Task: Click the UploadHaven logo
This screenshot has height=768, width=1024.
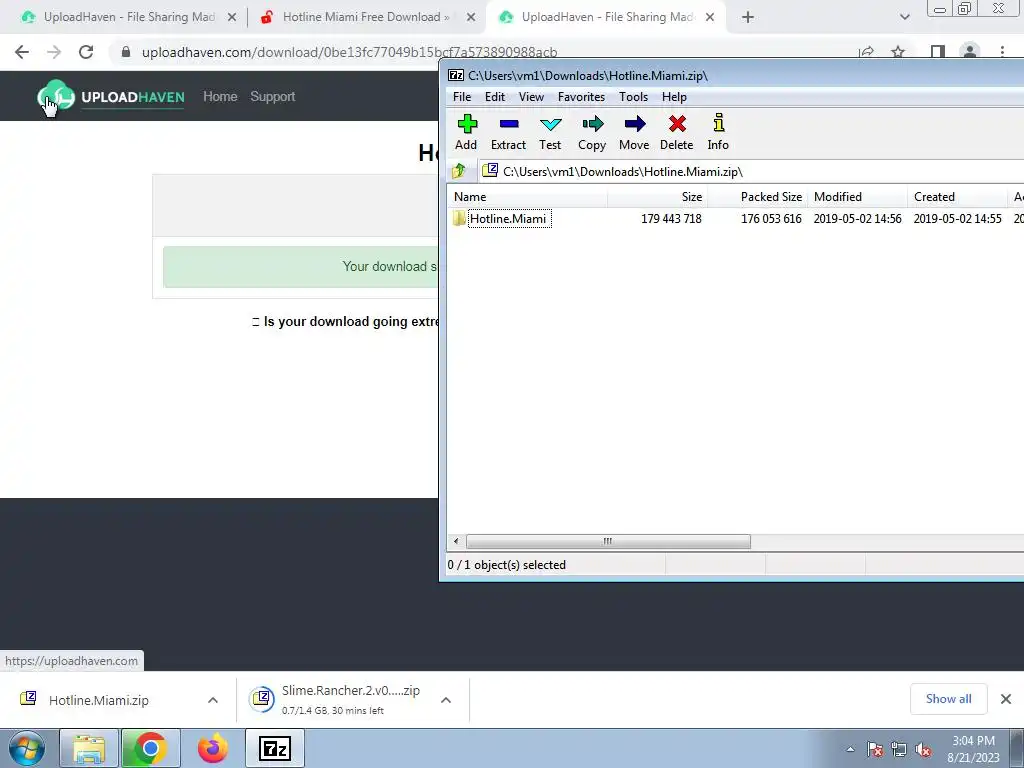Action: [x=111, y=97]
